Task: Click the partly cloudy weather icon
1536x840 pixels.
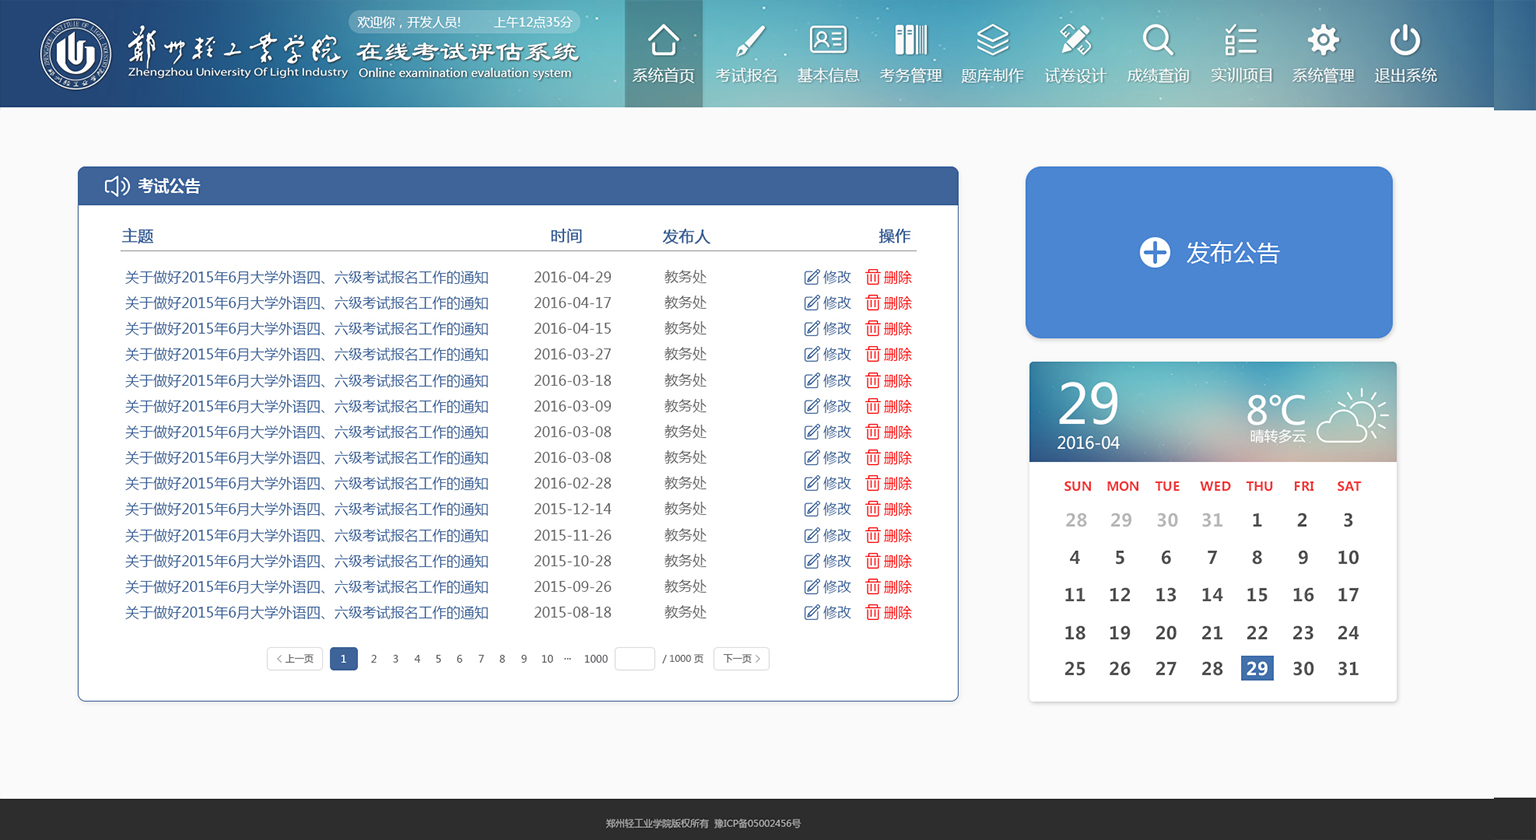Action: click(1353, 416)
